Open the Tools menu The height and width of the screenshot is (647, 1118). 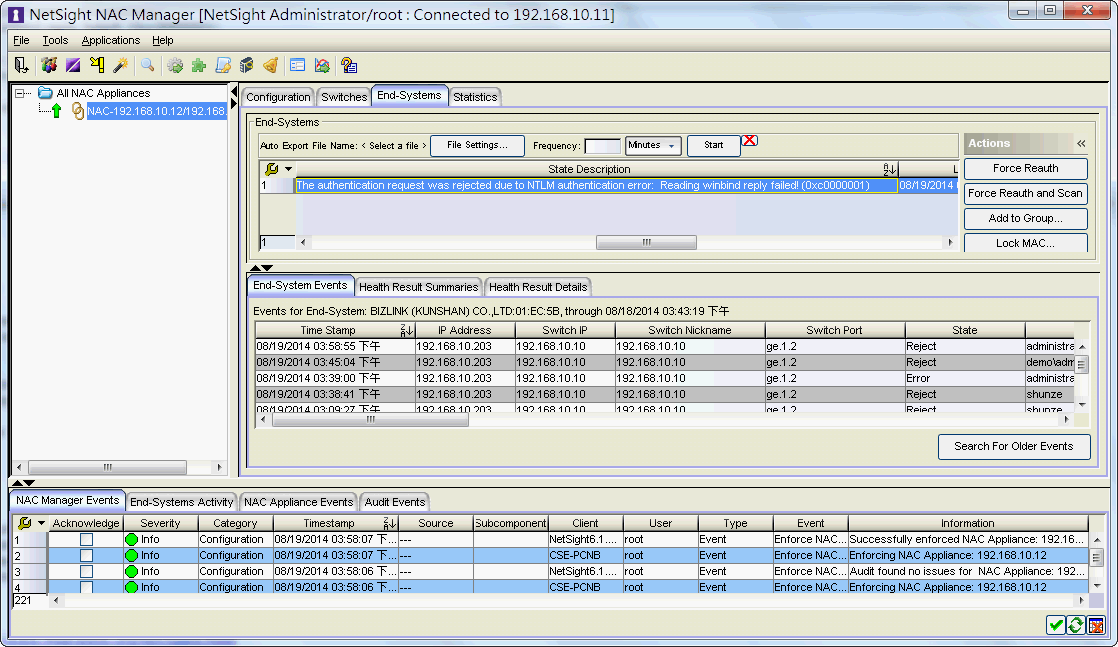(55, 40)
